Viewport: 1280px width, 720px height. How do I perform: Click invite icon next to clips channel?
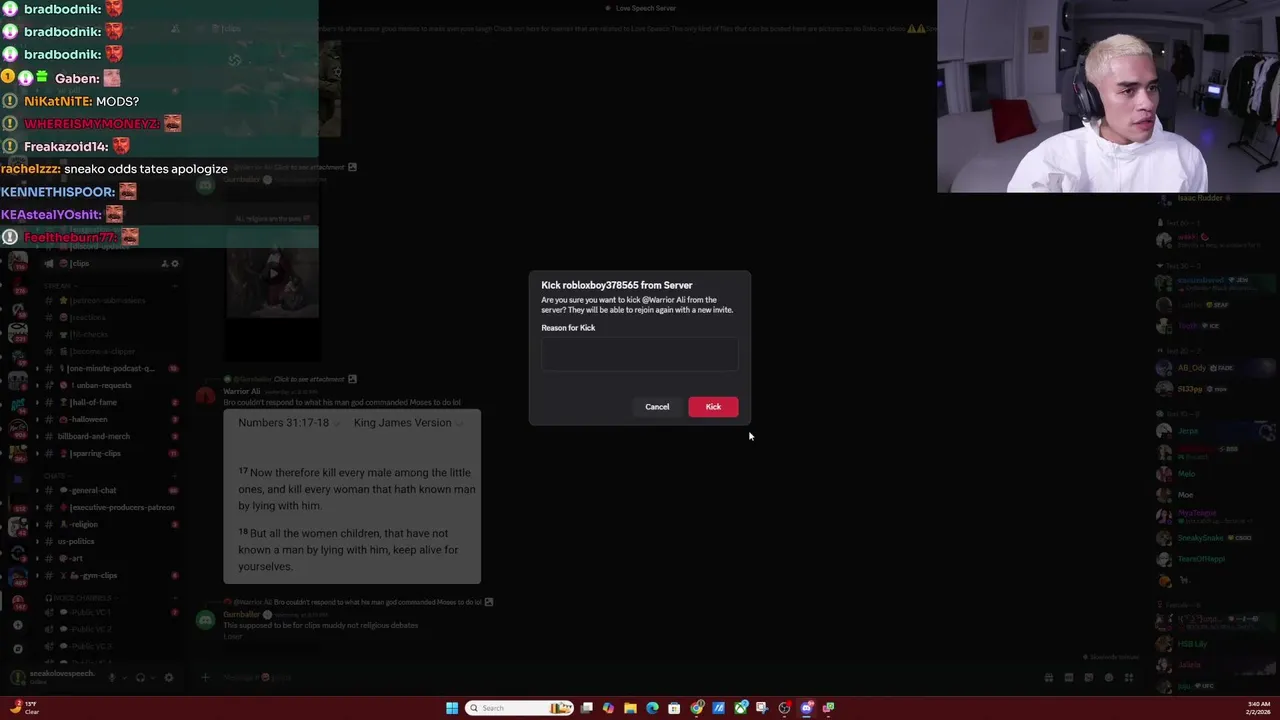pos(165,263)
